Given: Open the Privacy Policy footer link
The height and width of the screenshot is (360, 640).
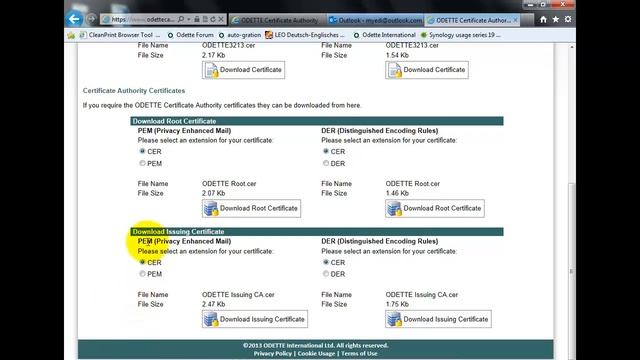Looking at the screenshot, I should pyautogui.click(x=273, y=353).
